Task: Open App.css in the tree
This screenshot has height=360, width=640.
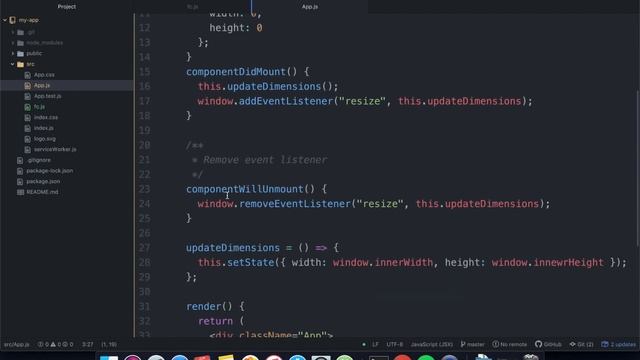Action: click(44, 75)
